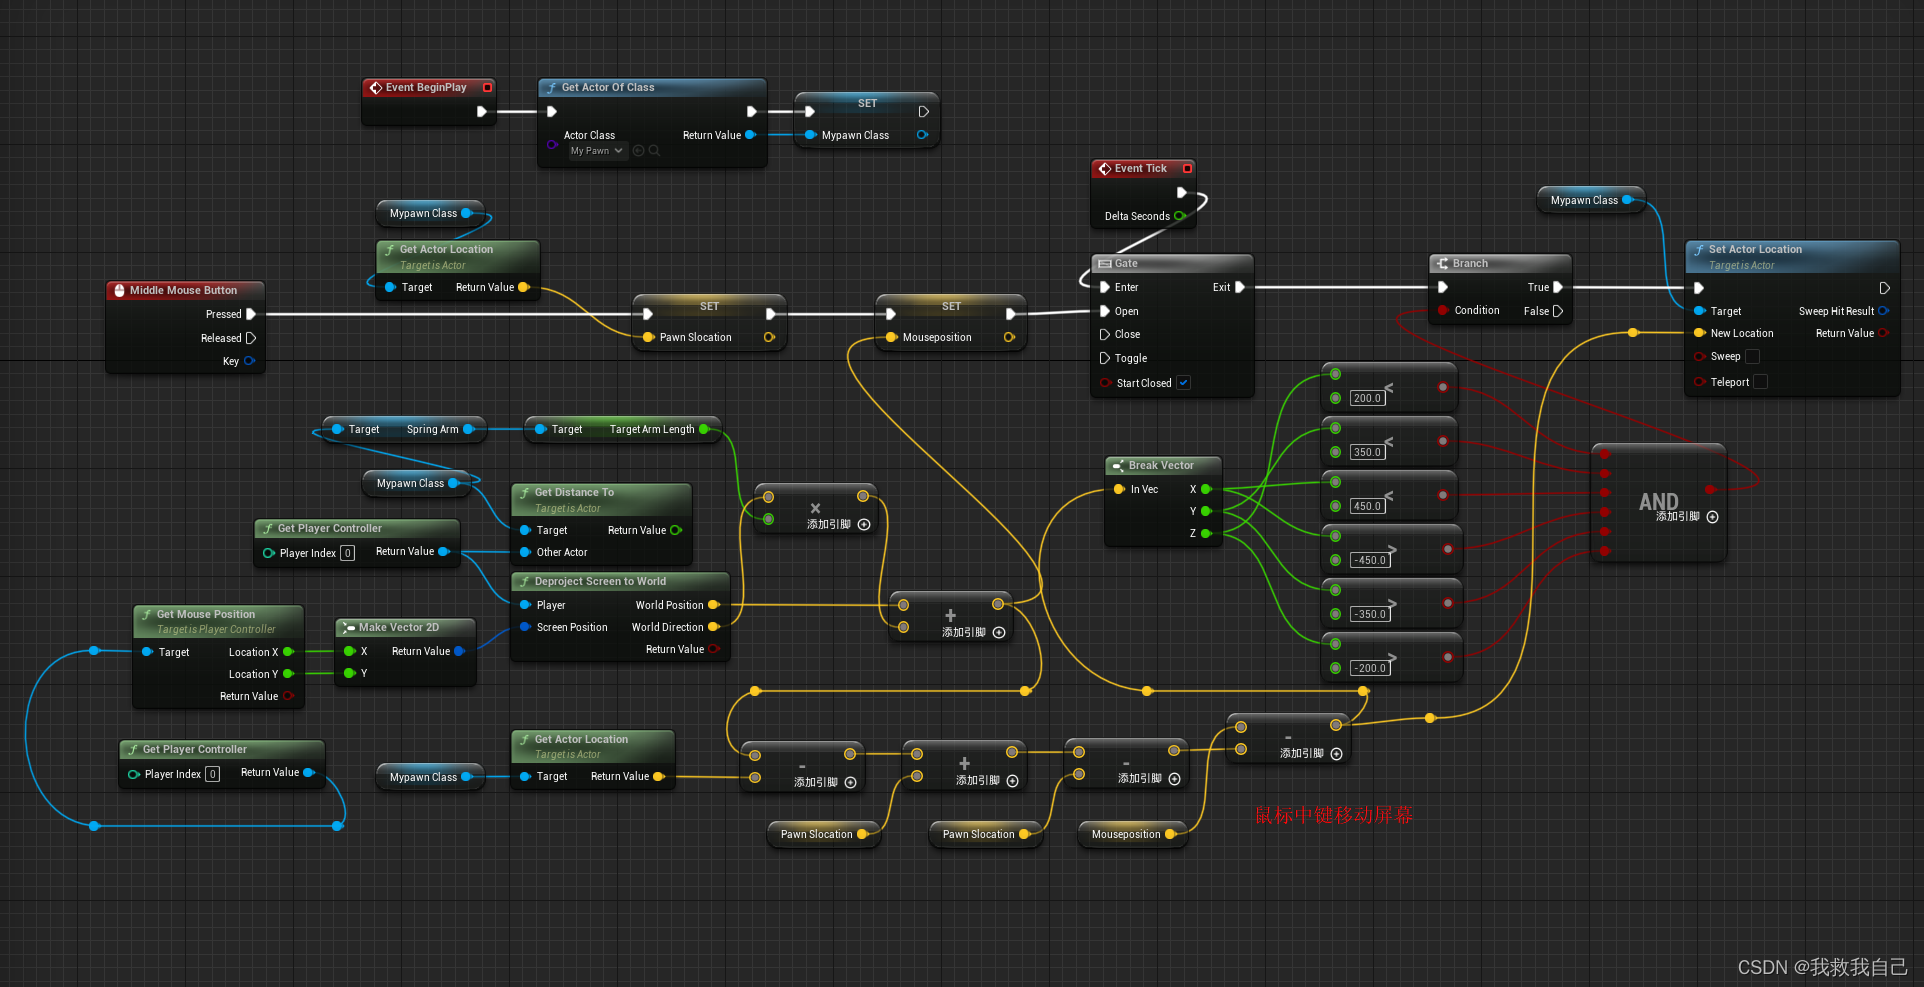Click the World Direction output pin
This screenshot has width=1924, height=987.
[713, 627]
